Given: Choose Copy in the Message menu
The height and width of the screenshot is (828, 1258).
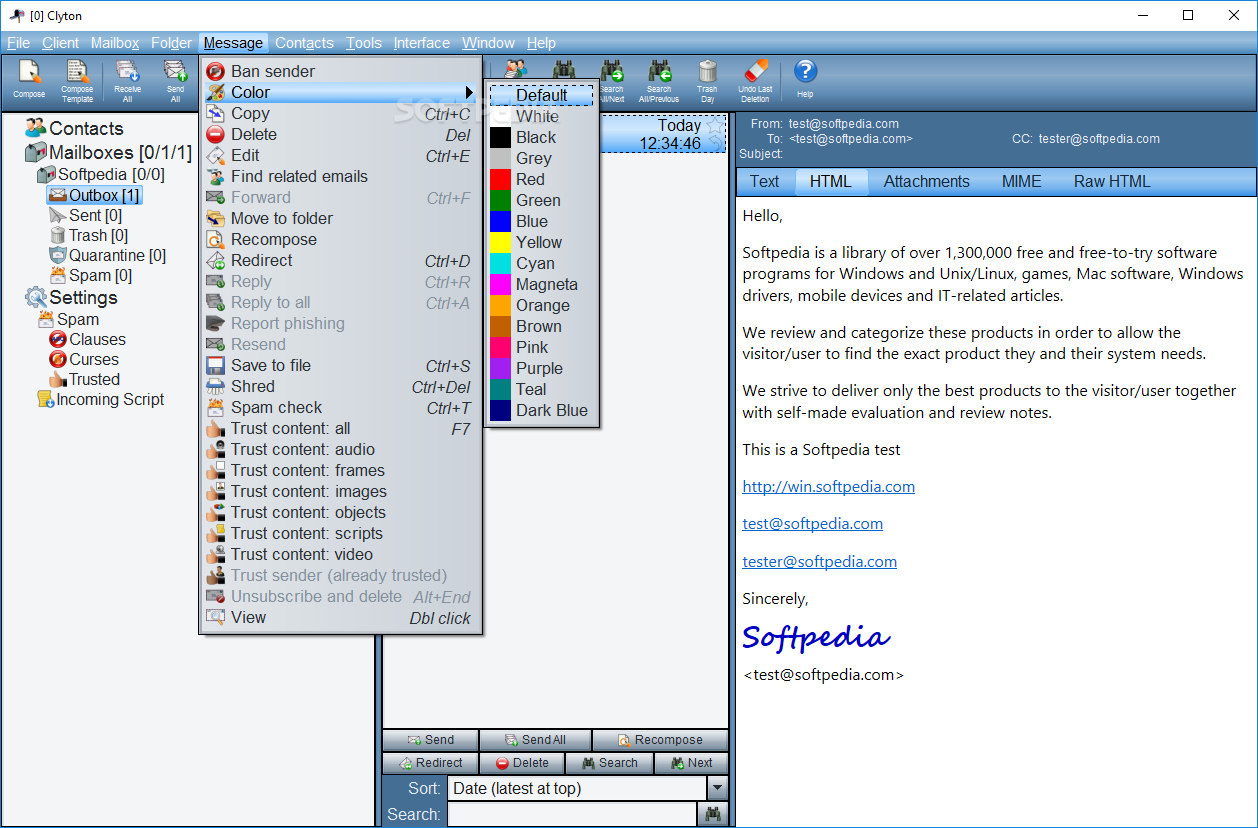Looking at the screenshot, I should (340, 113).
